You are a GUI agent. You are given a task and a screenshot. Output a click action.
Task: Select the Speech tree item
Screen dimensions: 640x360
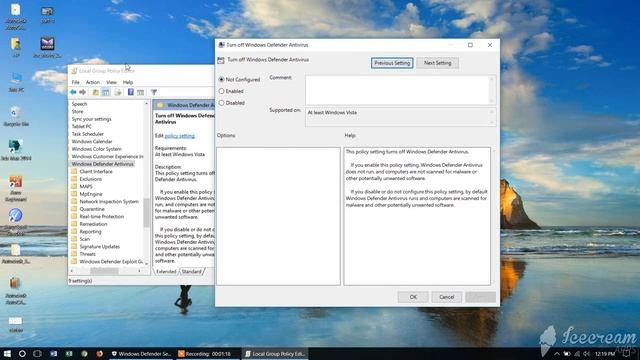tap(79, 104)
